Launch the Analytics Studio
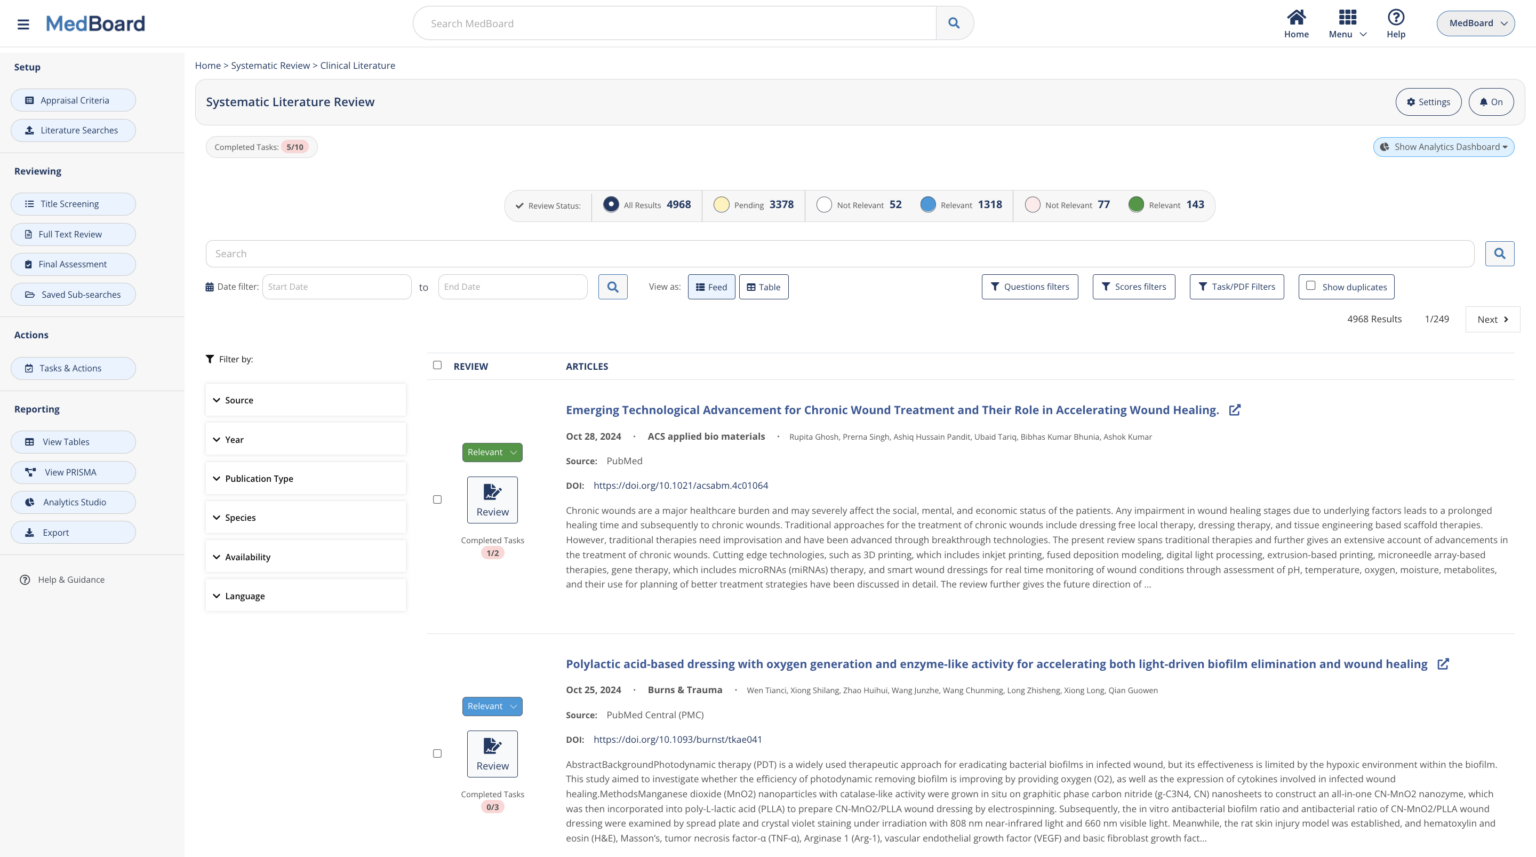Image resolution: width=1536 pixels, height=857 pixels. (x=73, y=502)
